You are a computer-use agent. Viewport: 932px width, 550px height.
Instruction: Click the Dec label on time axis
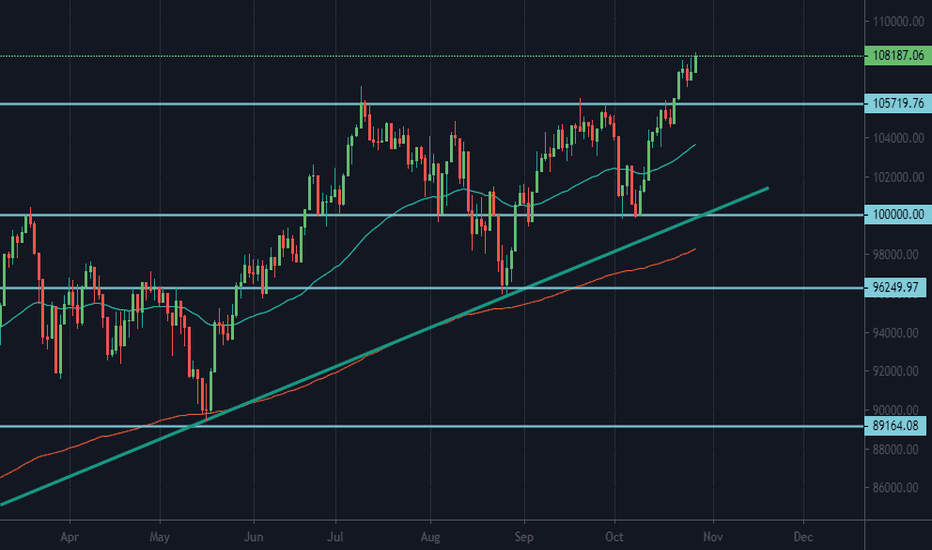coord(803,537)
